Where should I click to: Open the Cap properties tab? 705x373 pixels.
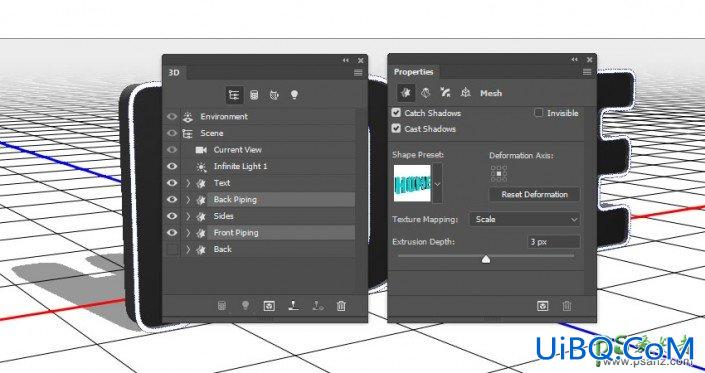pyautogui.click(x=445, y=93)
